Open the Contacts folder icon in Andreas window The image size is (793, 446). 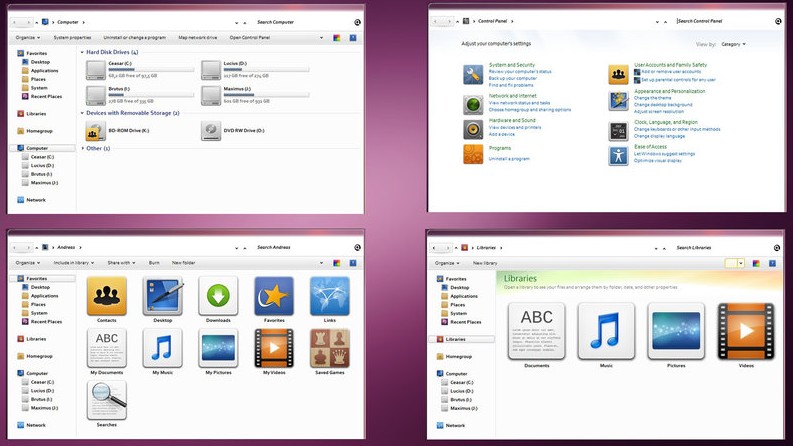(107, 296)
